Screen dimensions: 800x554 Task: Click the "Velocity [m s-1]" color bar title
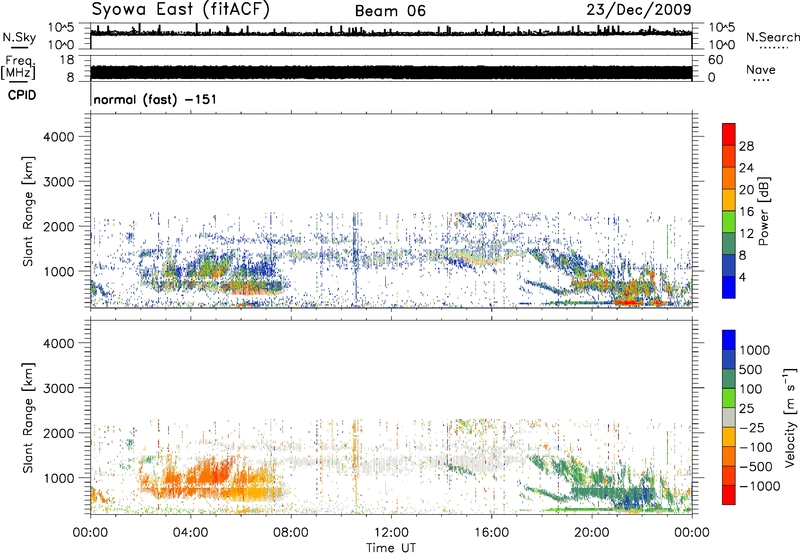click(790, 417)
